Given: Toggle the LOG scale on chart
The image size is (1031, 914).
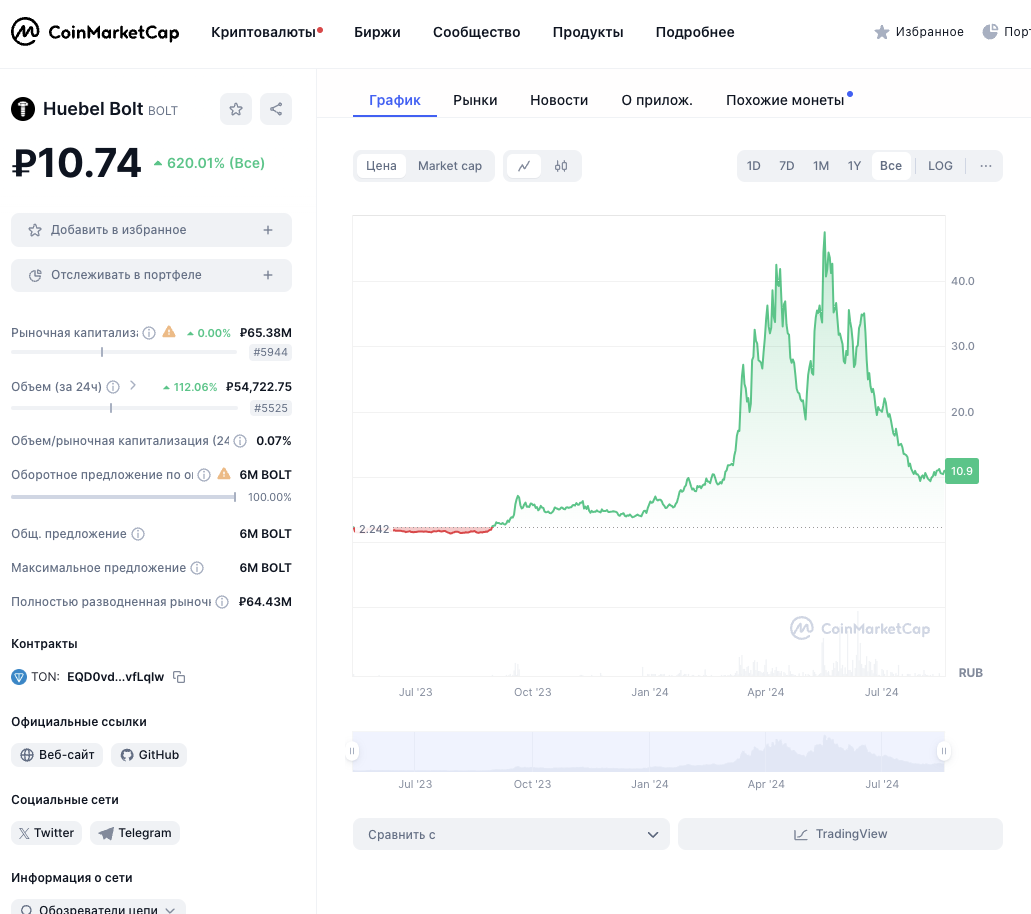Looking at the screenshot, I should [x=940, y=166].
